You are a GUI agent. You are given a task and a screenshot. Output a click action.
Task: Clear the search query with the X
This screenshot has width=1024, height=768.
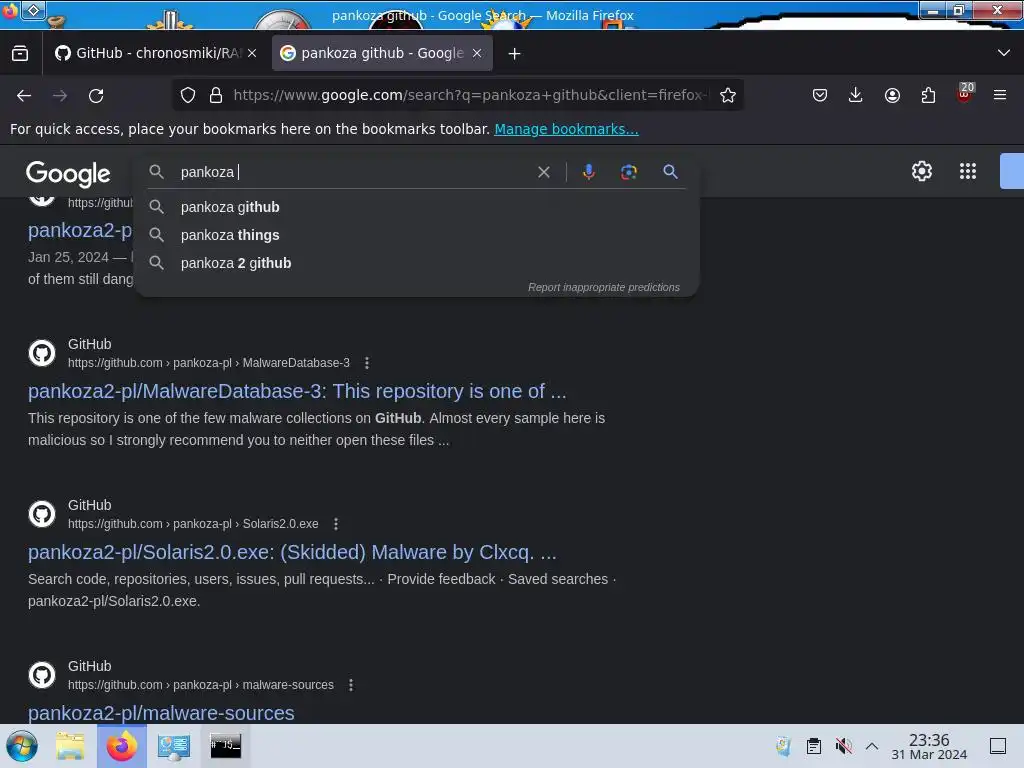[543, 172]
